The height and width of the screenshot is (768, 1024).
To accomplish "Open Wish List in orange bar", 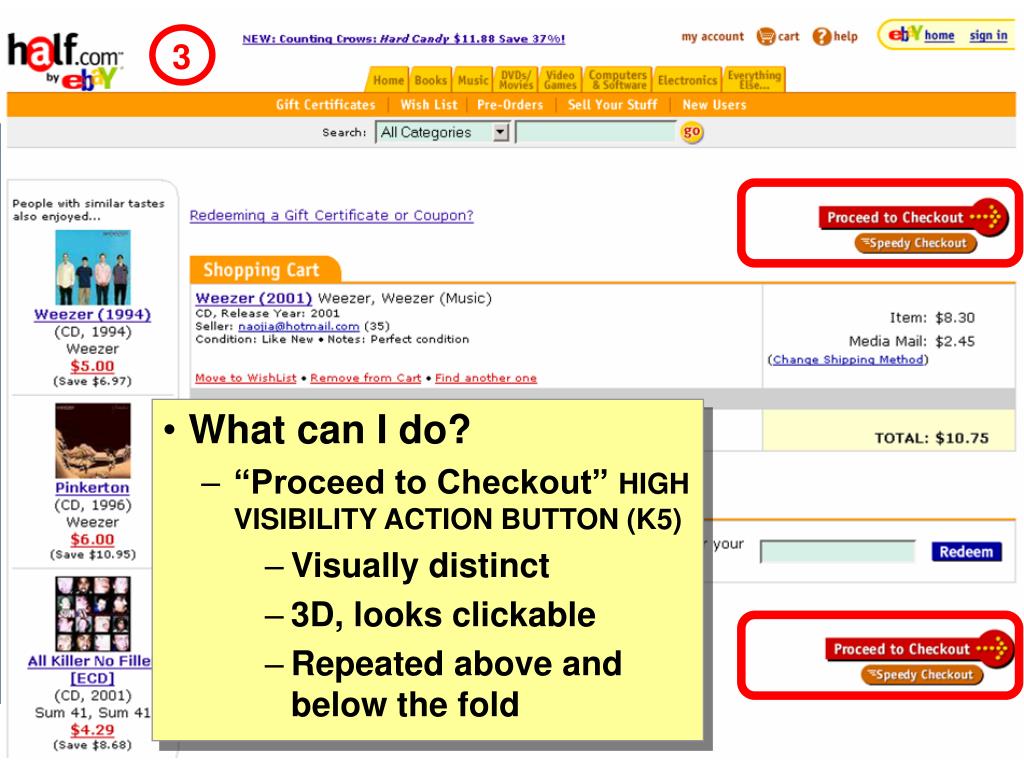I will pyautogui.click(x=429, y=104).
